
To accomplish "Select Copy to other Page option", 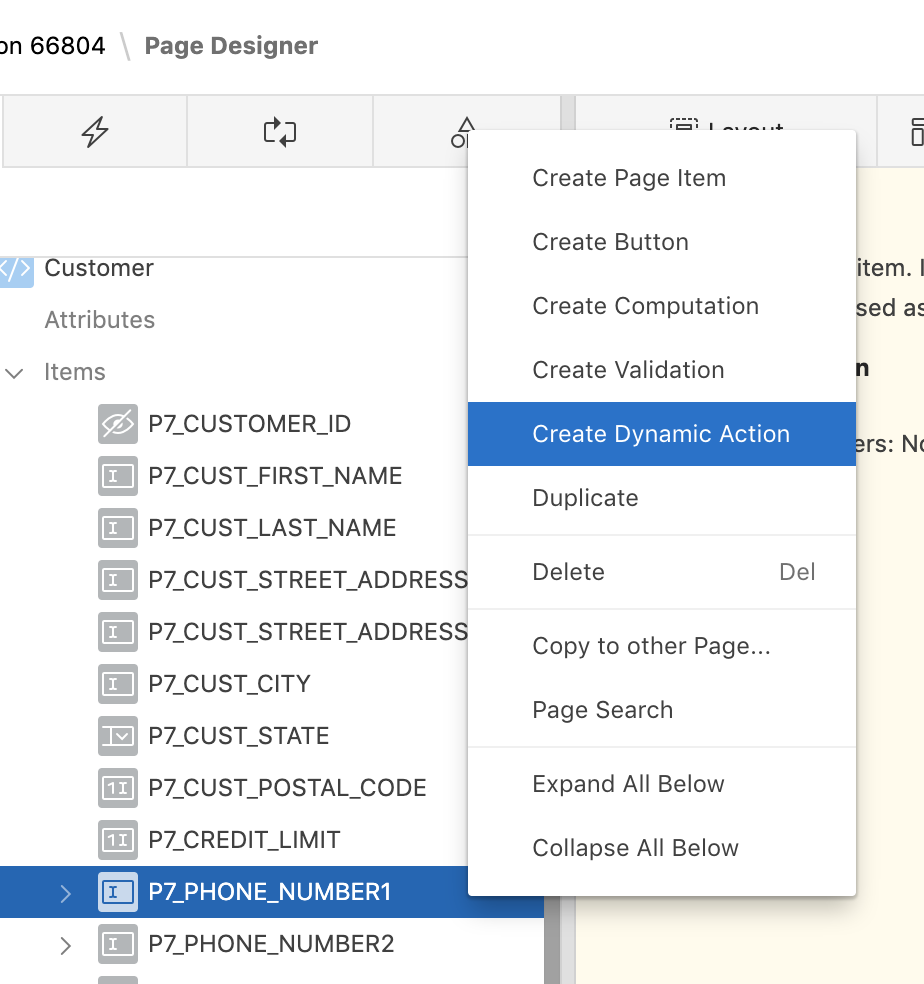I will click(651, 646).
